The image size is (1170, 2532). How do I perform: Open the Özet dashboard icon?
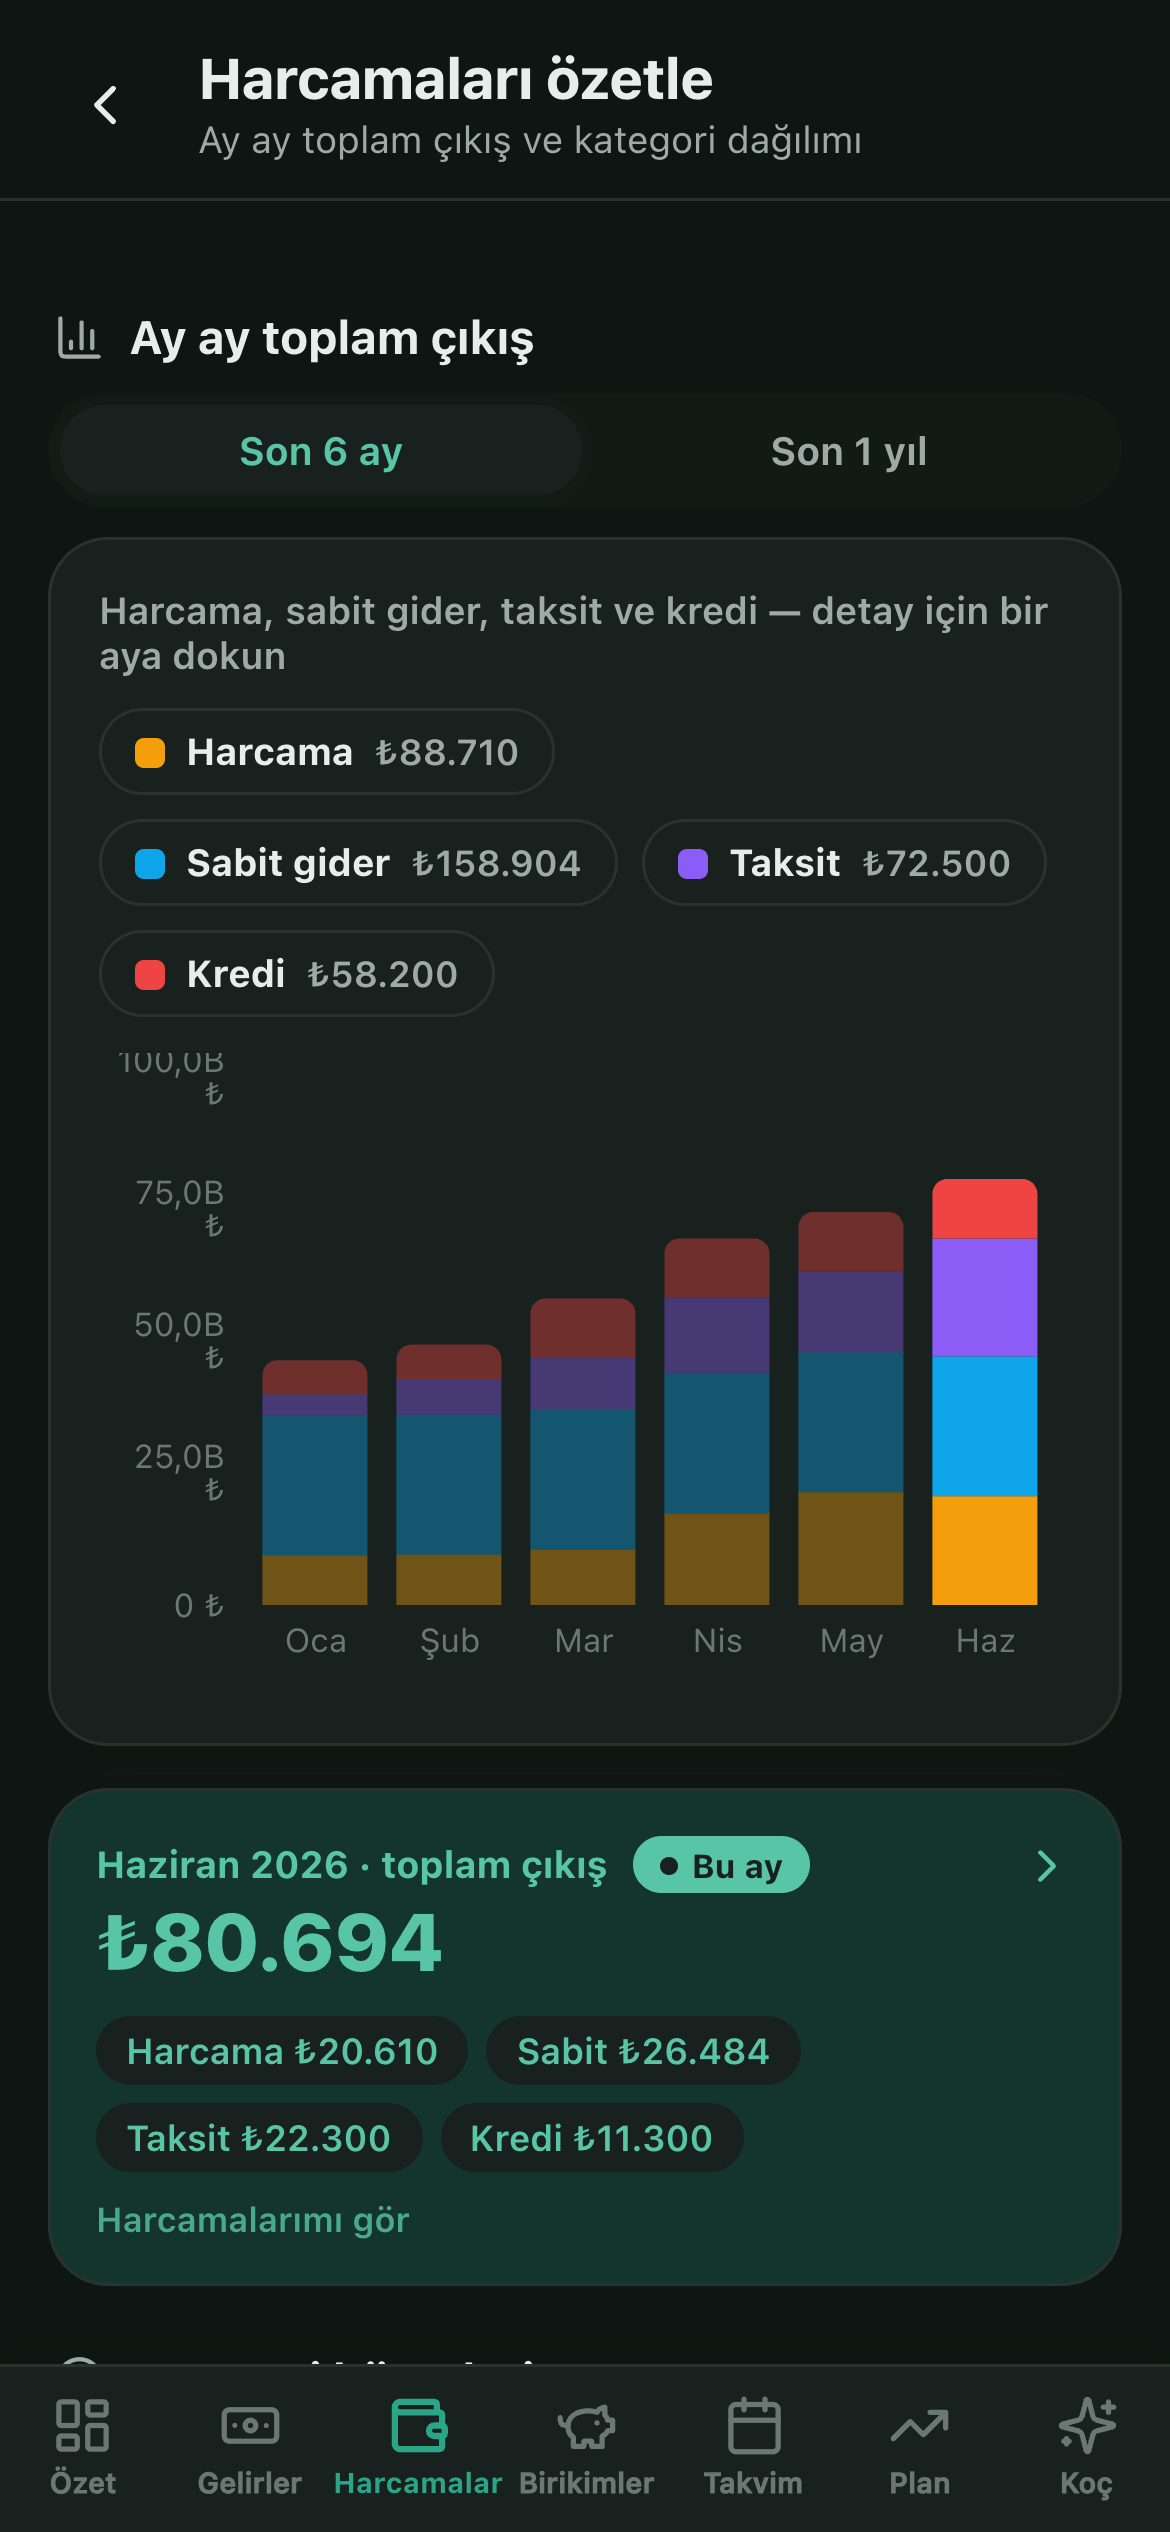83,2425
